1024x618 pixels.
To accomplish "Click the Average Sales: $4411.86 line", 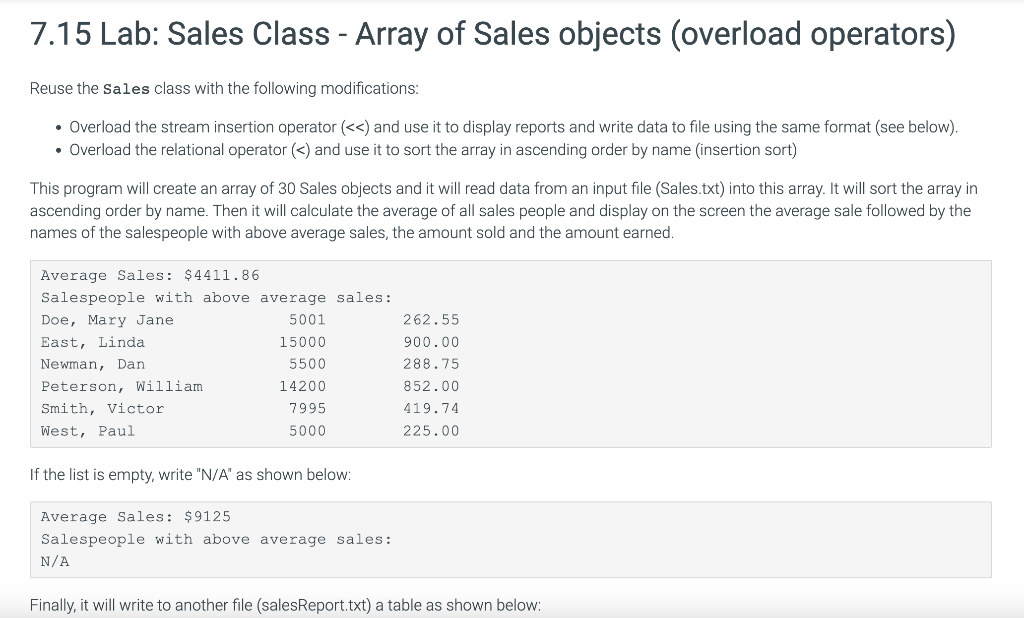I will tap(150, 276).
